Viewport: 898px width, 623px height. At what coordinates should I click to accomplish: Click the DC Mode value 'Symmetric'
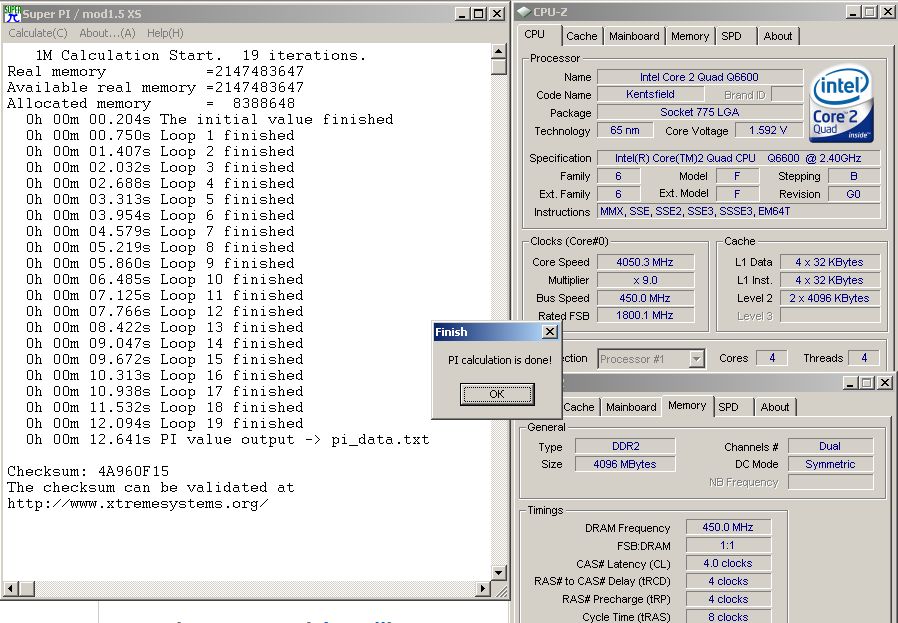click(x=830, y=464)
